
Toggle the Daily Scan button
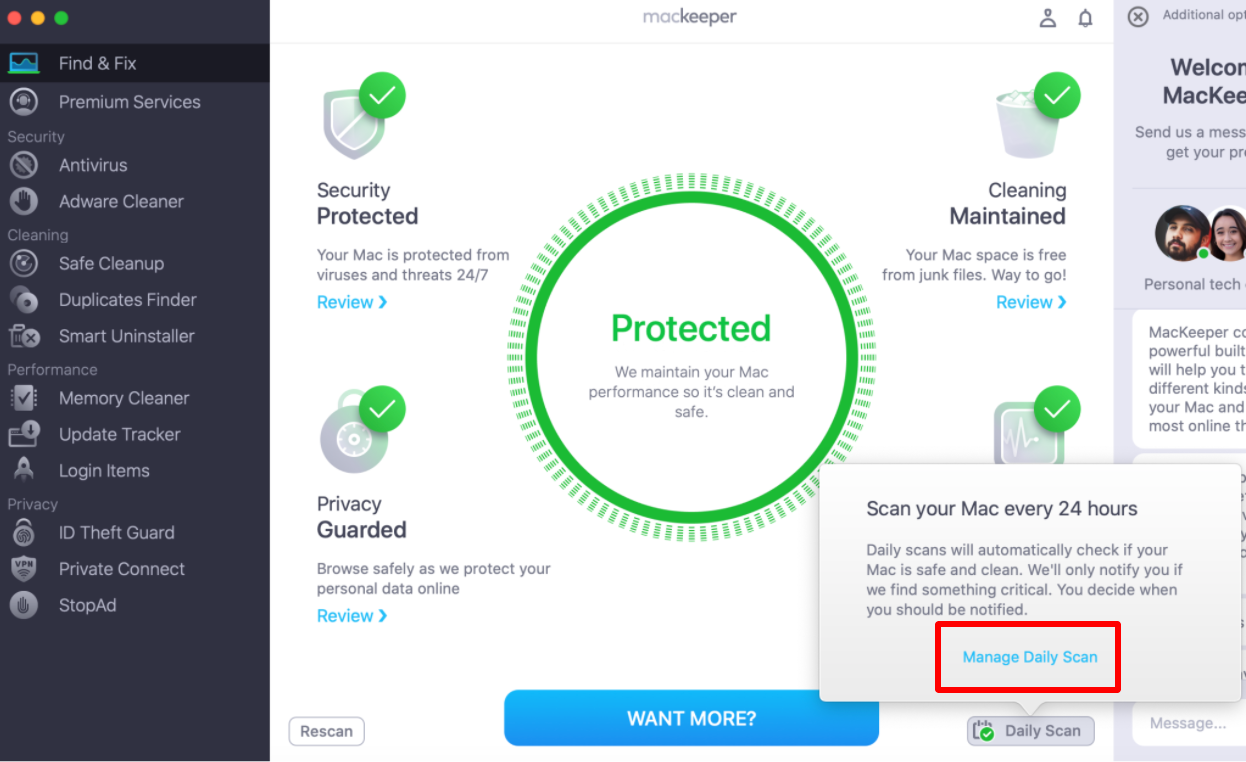[1031, 731]
